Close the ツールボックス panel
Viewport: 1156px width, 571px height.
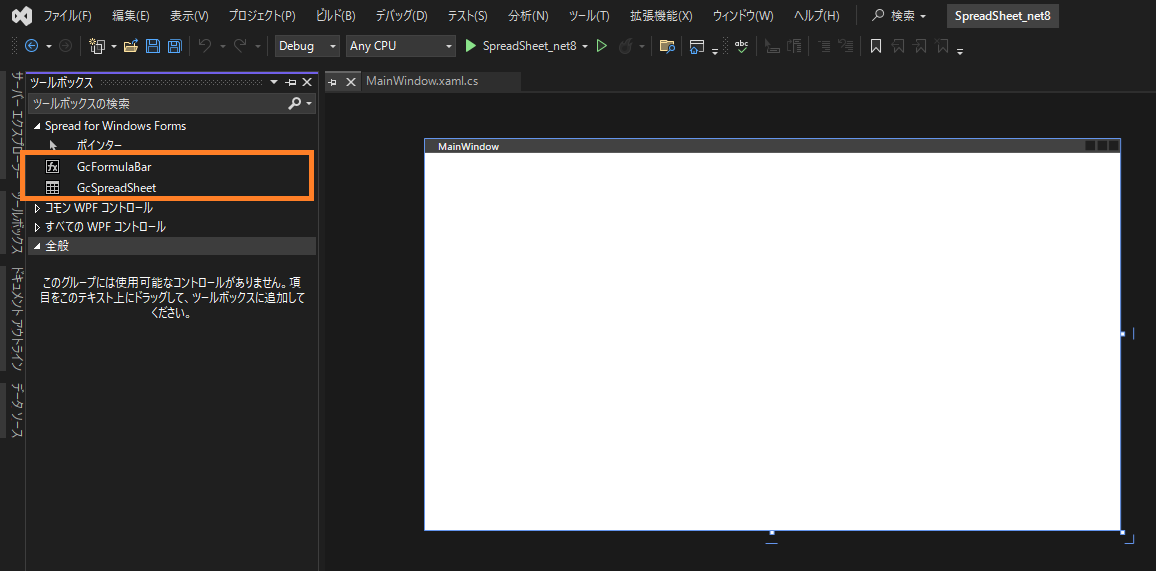click(307, 82)
